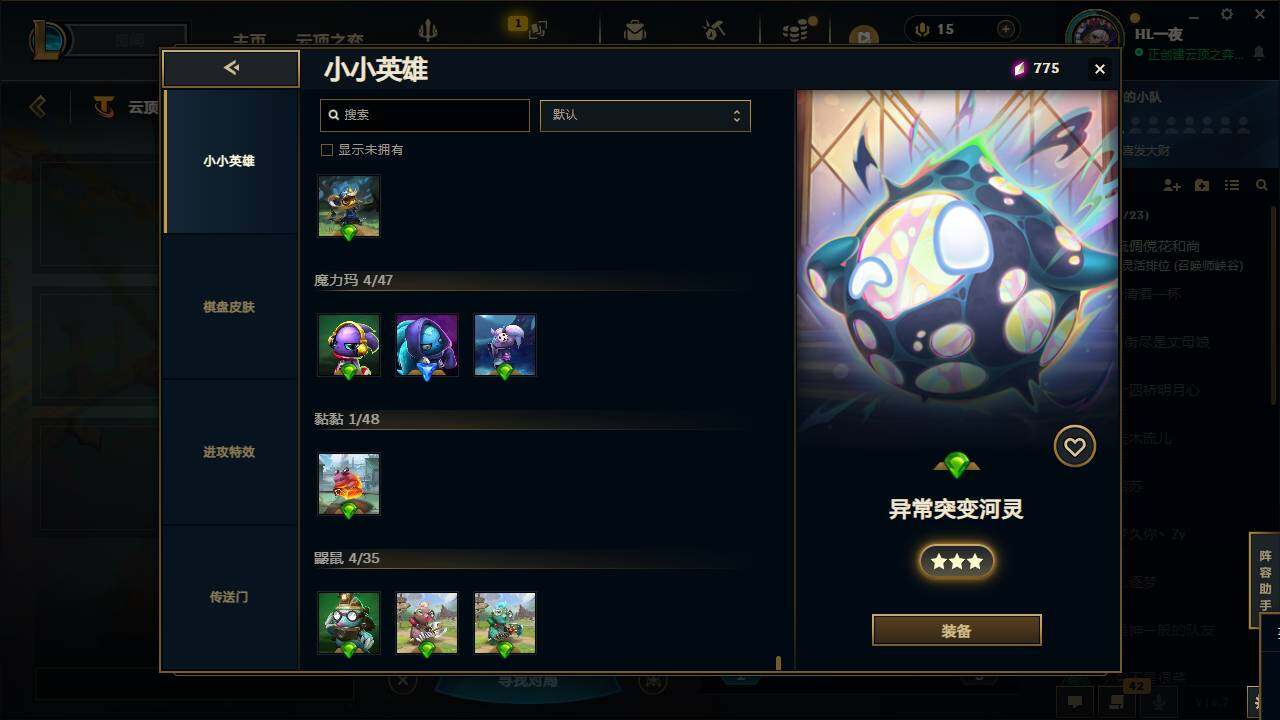Screen dimensions: 1280x720
Task: Click the purple currency icon showing 775
Action: tap(1020, 68)
